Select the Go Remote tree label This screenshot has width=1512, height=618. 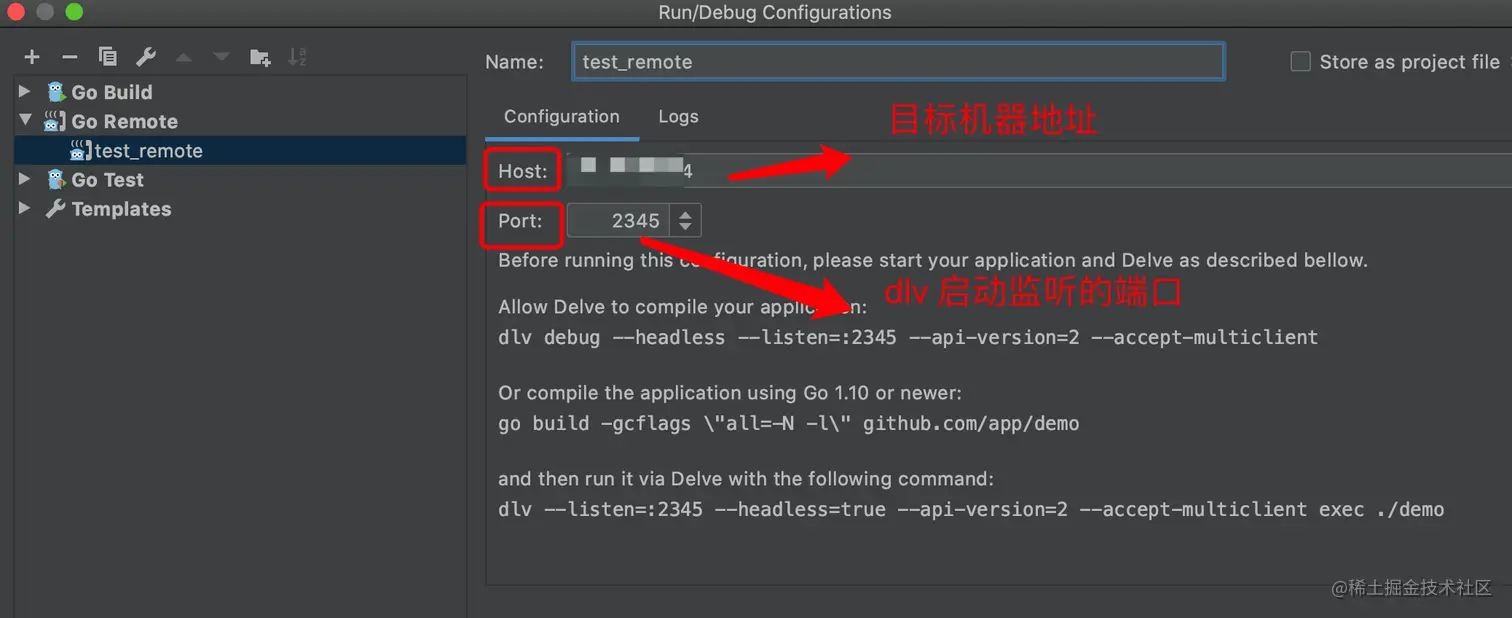pos(125,121)
